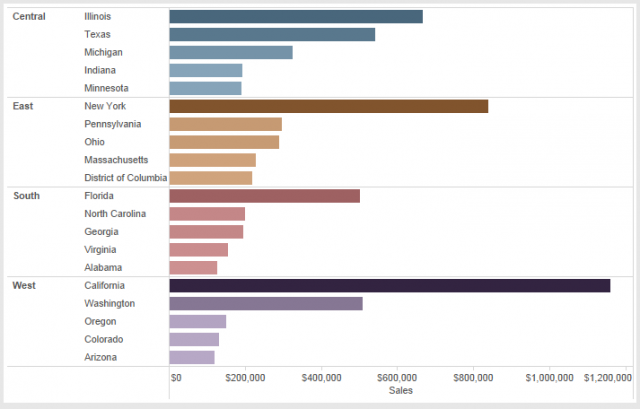Viewport: 640px width, 409px height.
Task: Select the Pennsylvania sales bar
Action: (225, 124)
